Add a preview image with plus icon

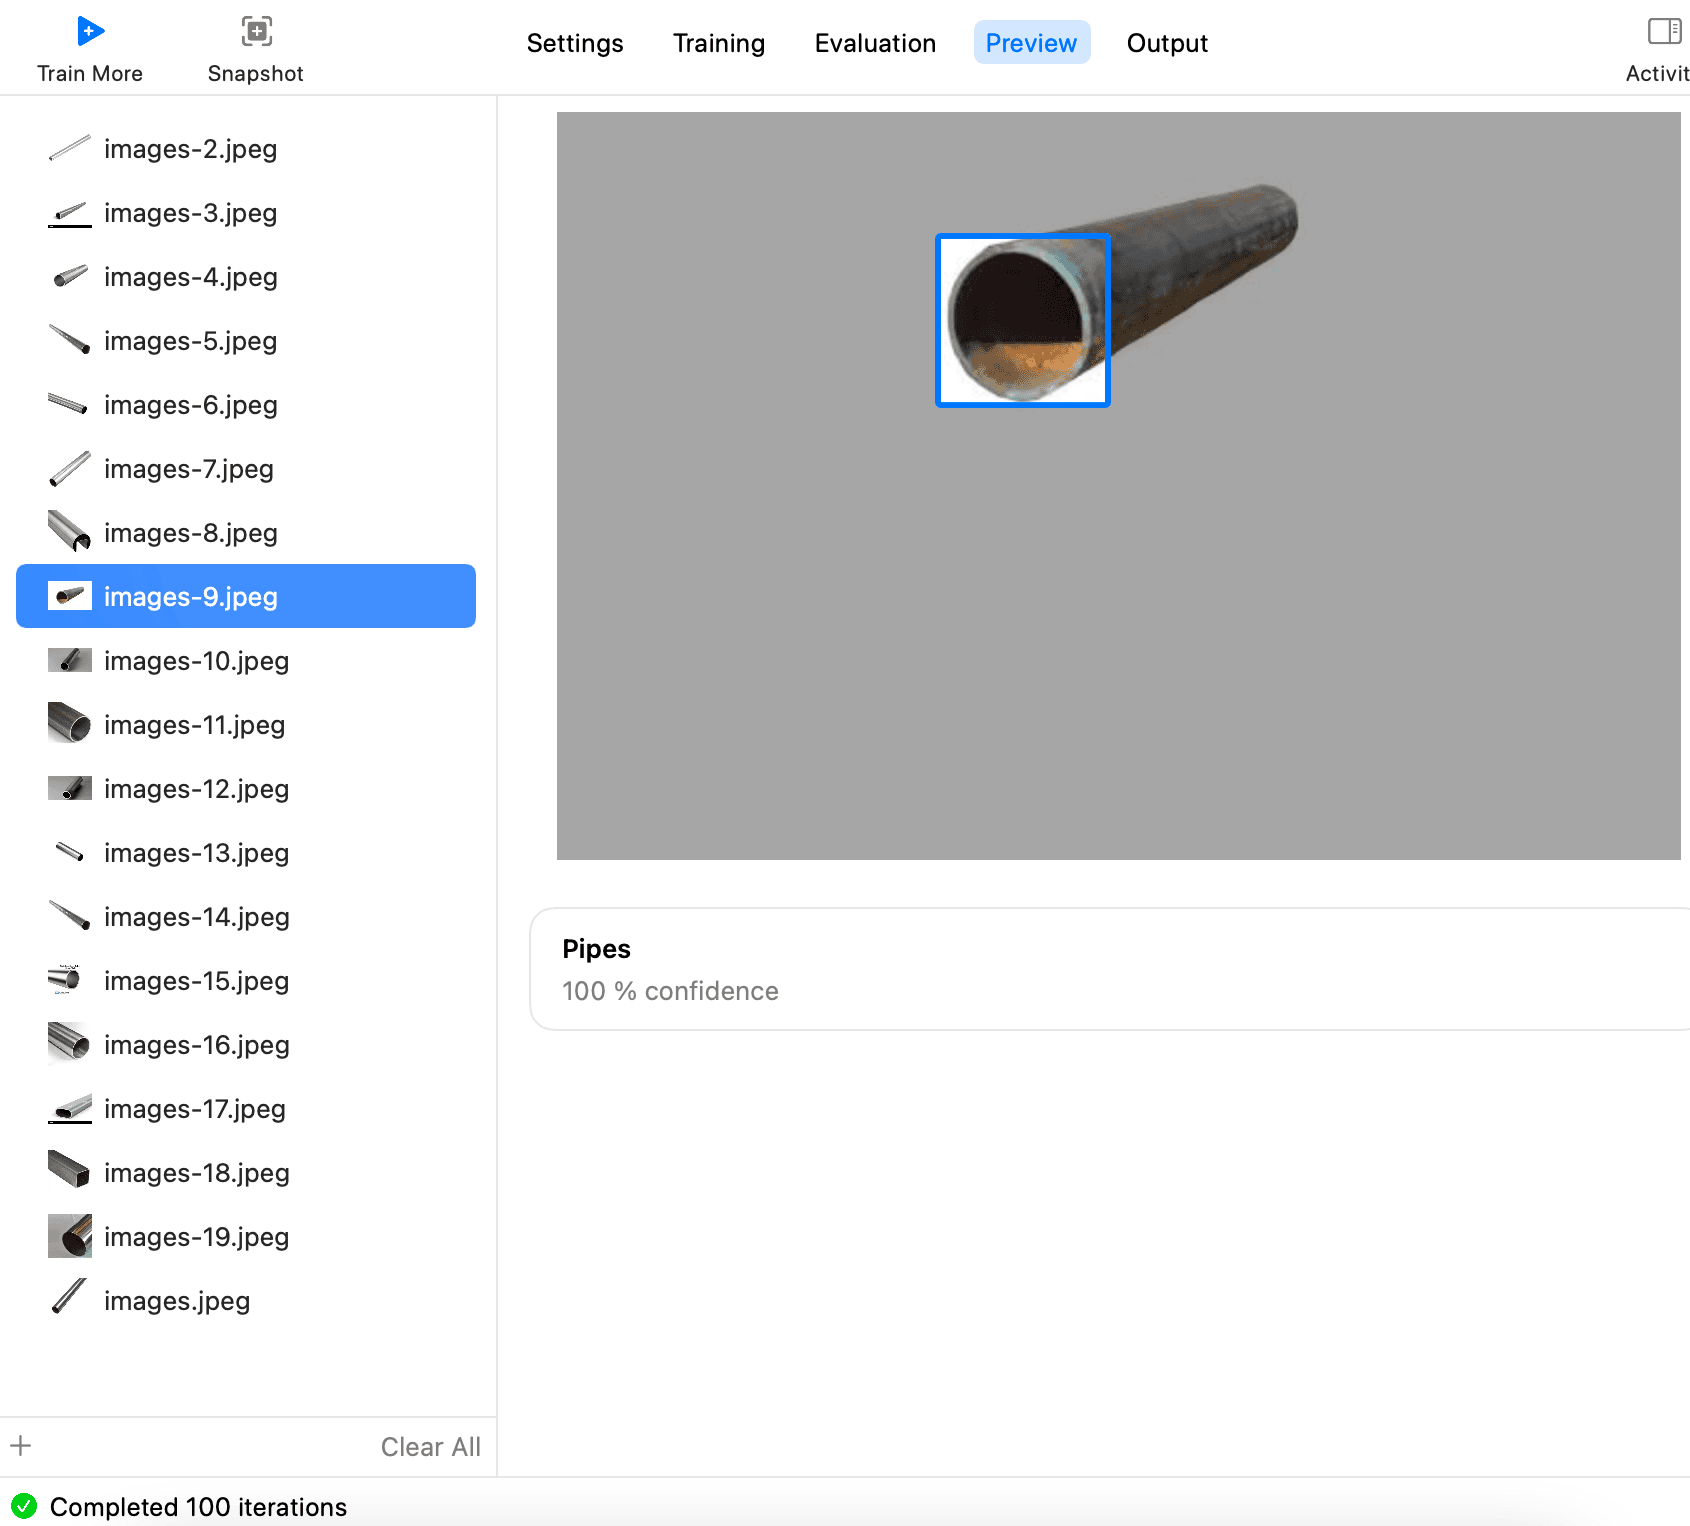21,1446
